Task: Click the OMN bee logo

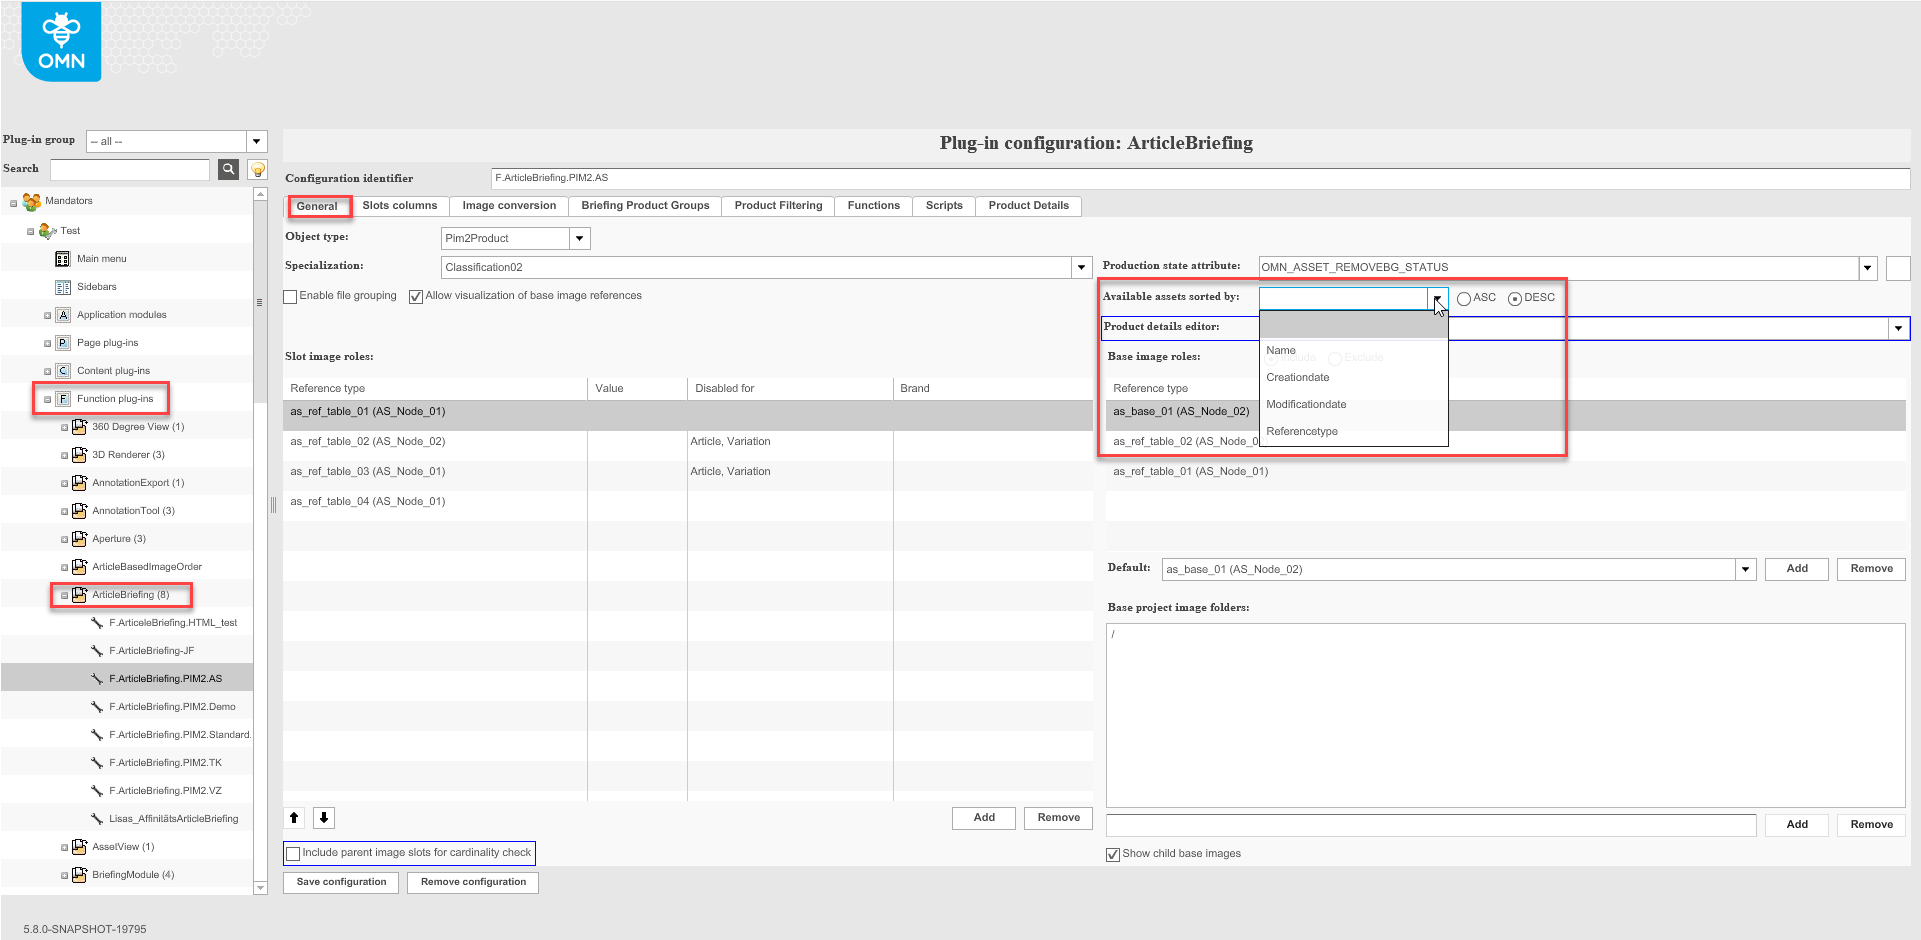Action: 60,40
